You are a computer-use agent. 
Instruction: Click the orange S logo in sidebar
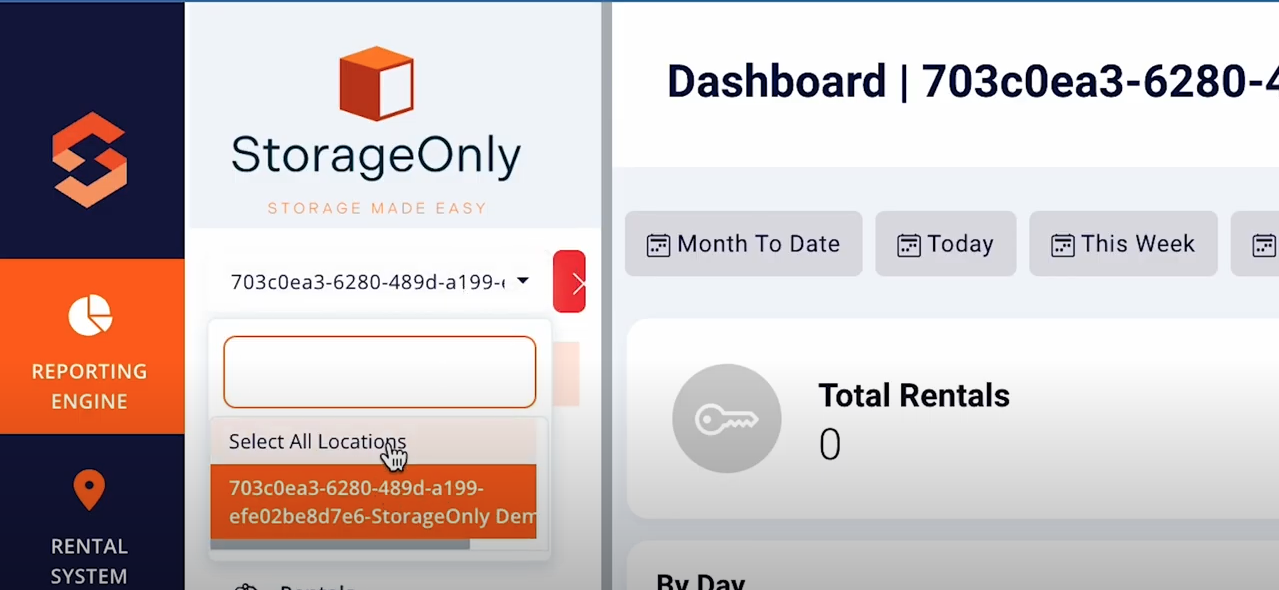pyautogui.click(x=90, y=160)
